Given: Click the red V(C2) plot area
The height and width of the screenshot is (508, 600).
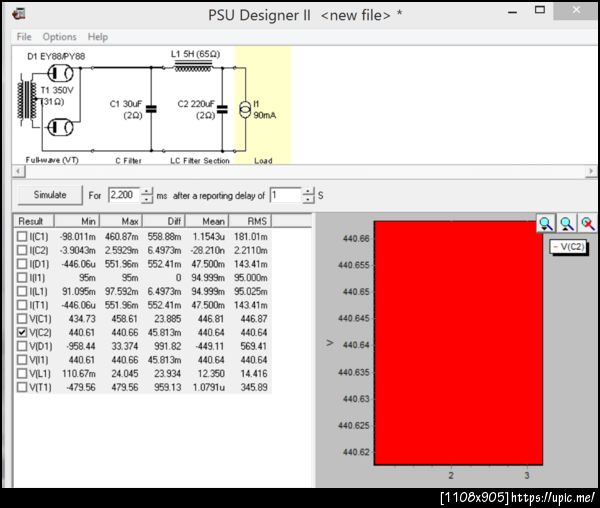Looking at the screenshot, I should (458, 343).
